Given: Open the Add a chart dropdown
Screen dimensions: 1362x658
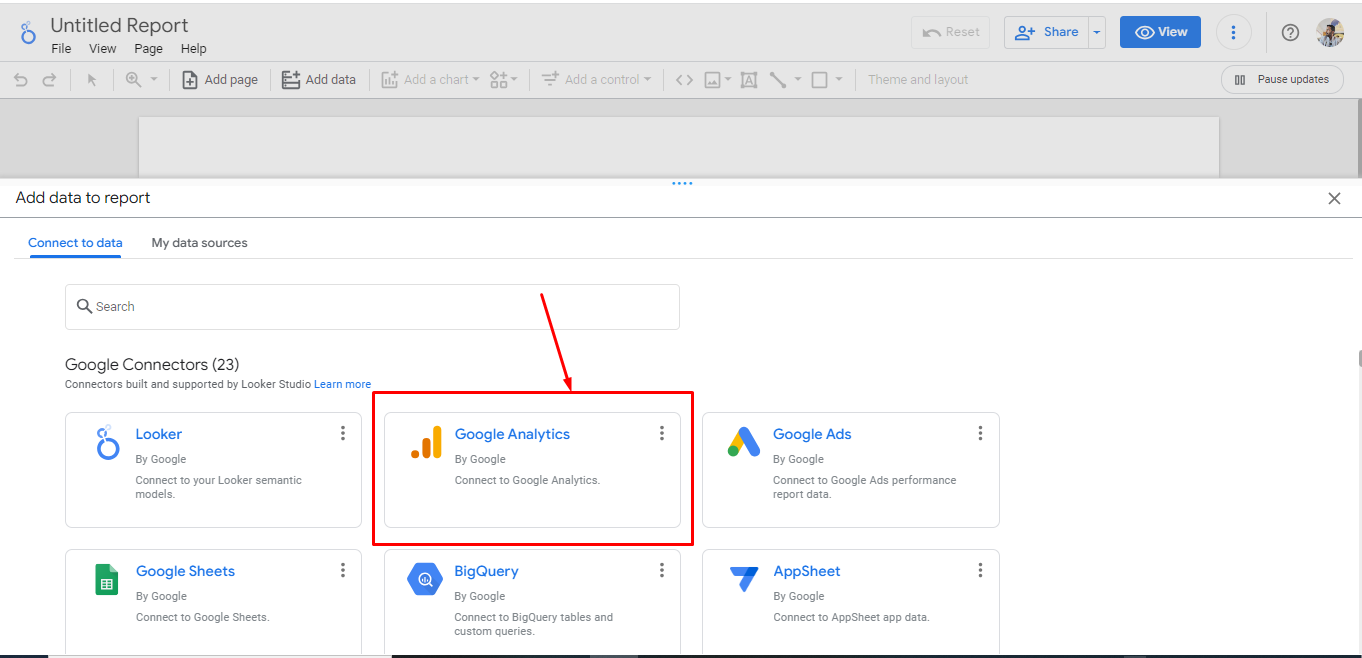Looking at the screenshot, I should tap(430, 80).
